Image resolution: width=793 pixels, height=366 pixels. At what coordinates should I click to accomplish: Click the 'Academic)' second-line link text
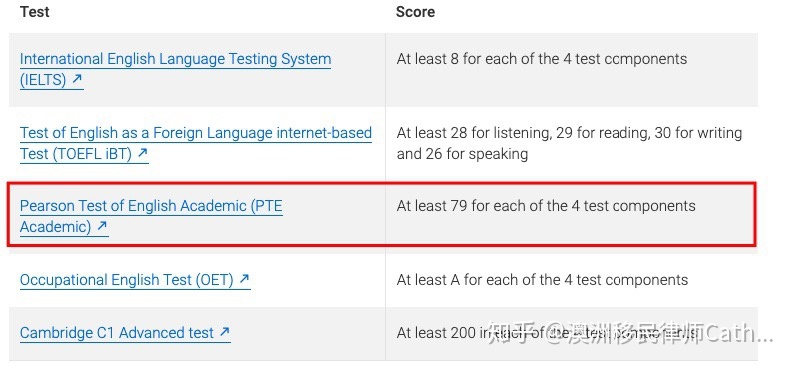56,226
